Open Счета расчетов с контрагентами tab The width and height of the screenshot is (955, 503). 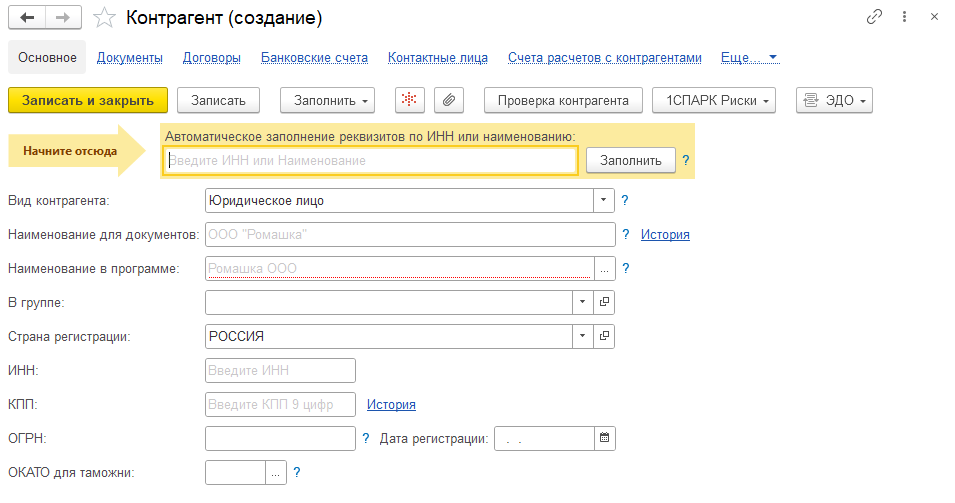click(605, 57)
